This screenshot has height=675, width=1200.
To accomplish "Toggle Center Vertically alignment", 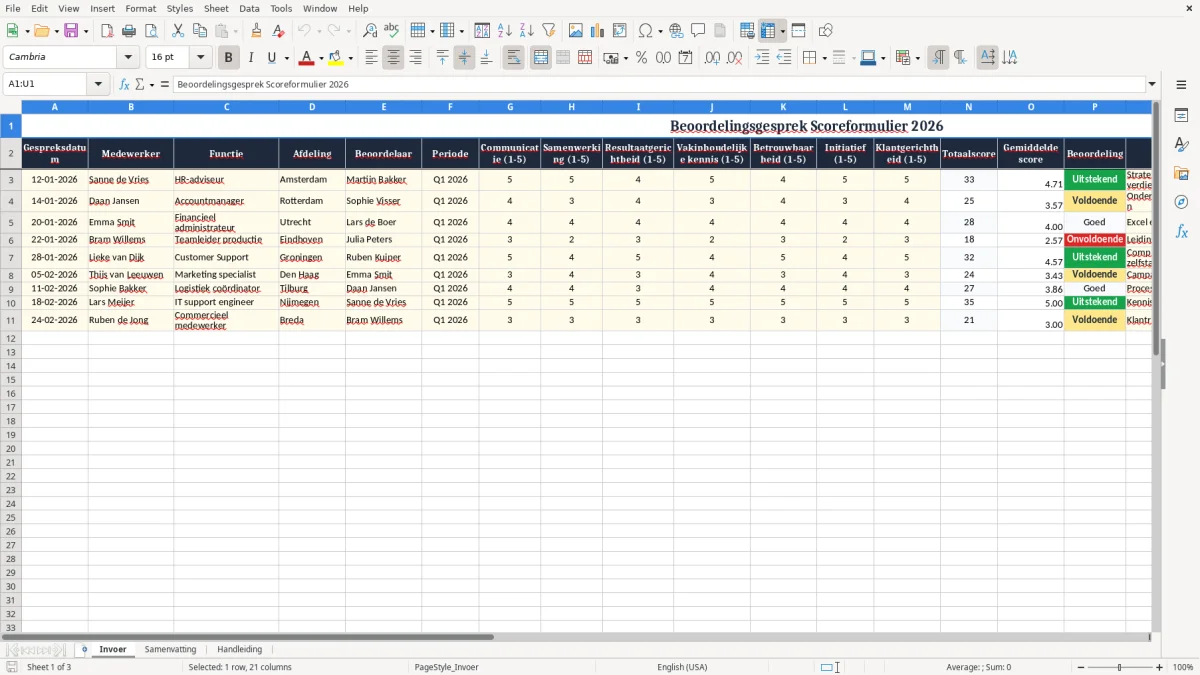I will (464, 58).
